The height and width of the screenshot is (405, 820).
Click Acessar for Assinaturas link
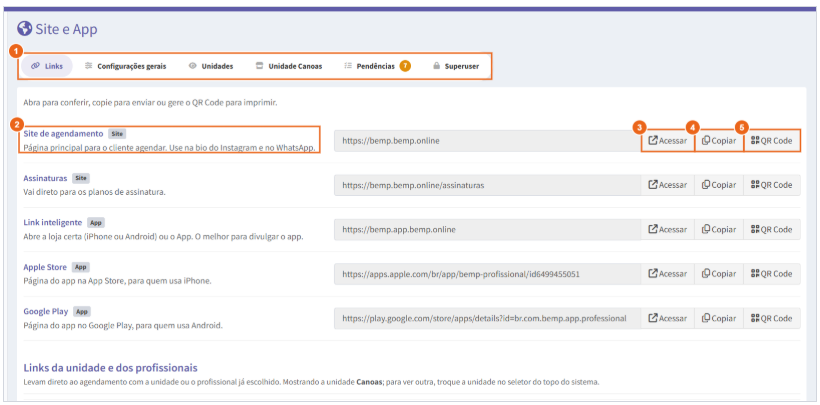pos(668,185)
